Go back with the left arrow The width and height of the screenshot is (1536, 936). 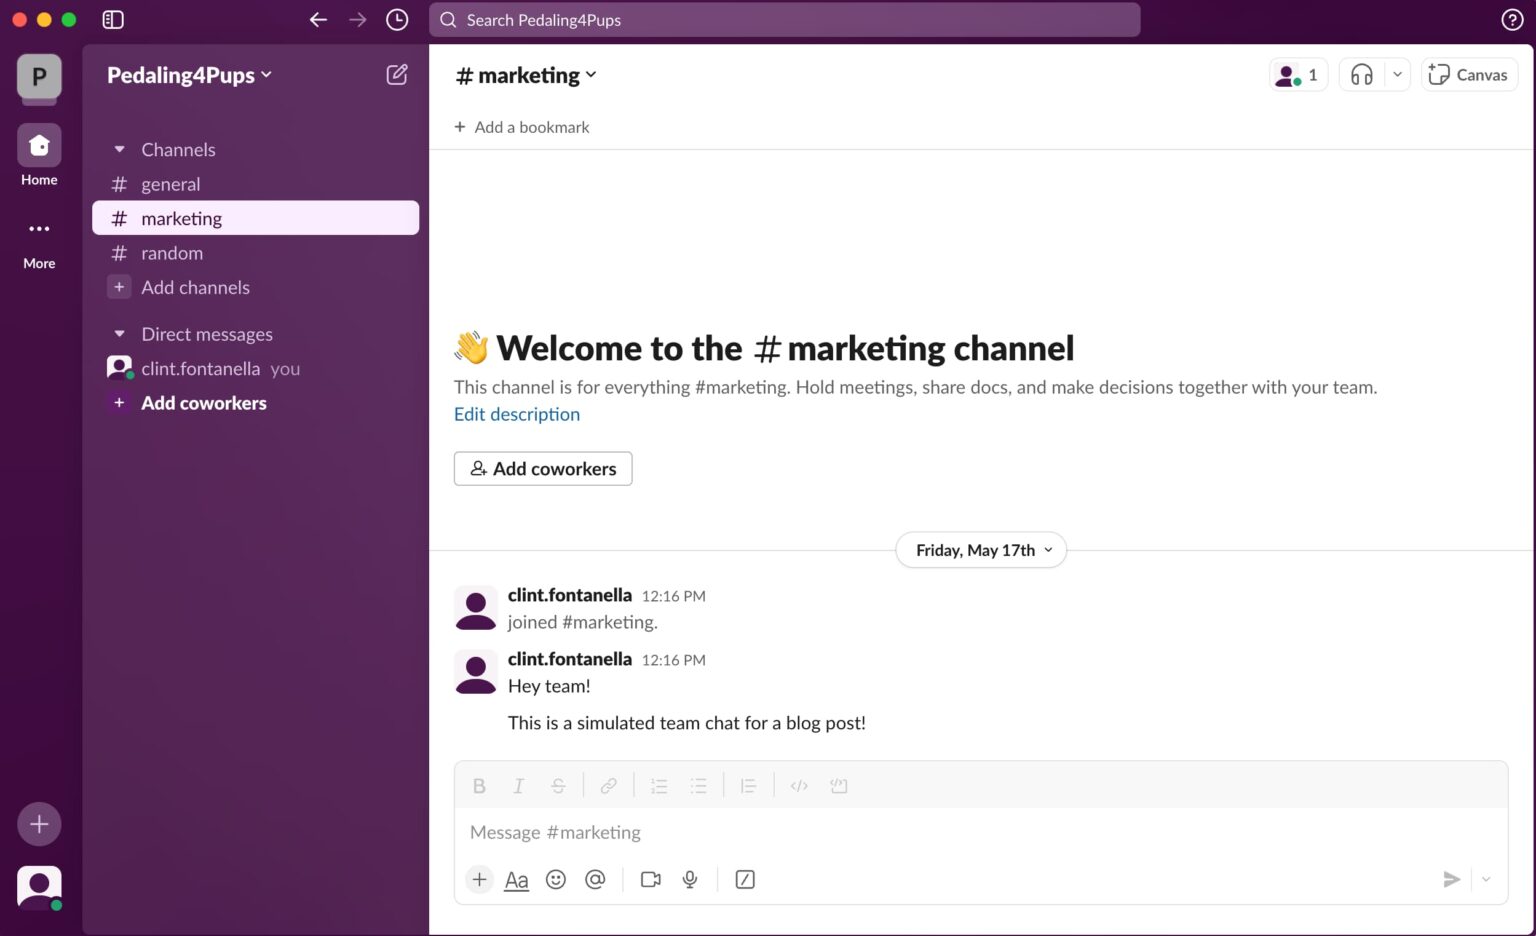click(318, 20)
